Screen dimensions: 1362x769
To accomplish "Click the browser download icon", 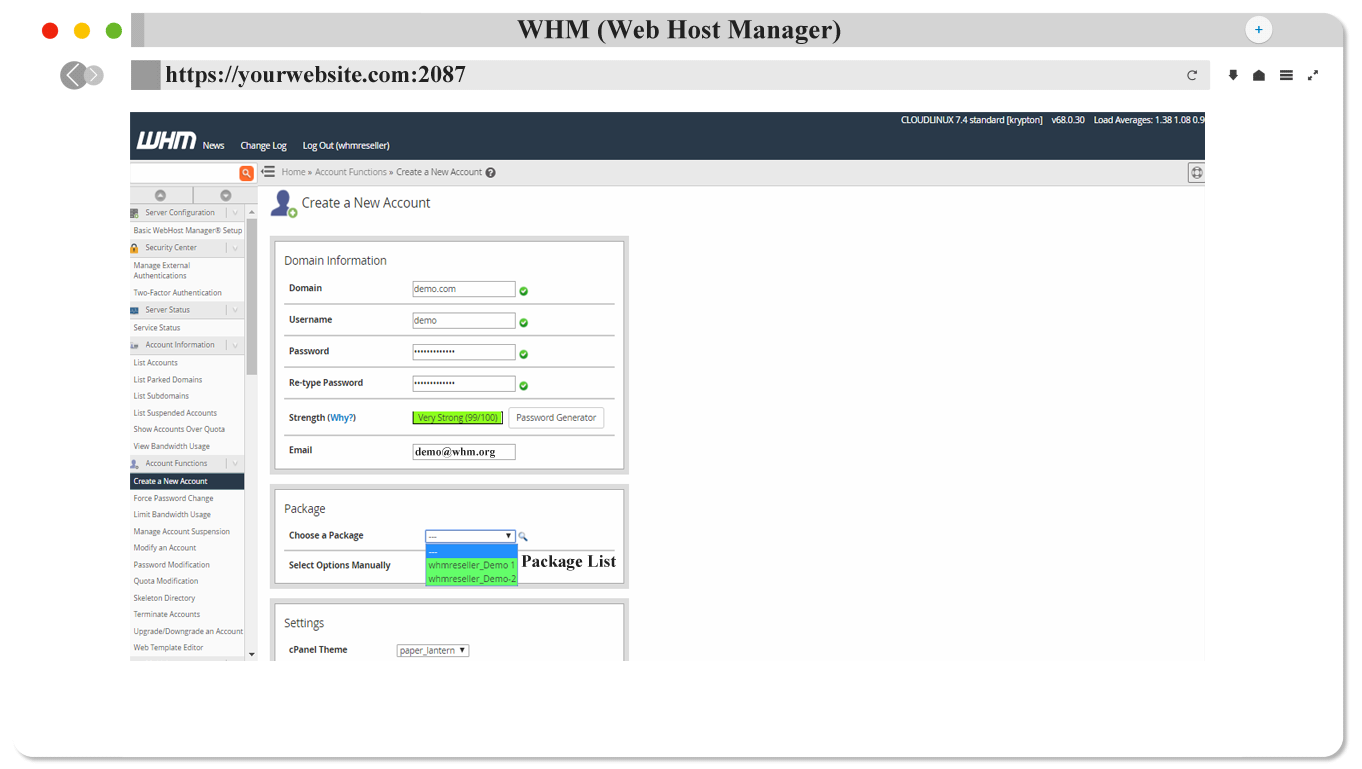I will (x=1233, y=75).
